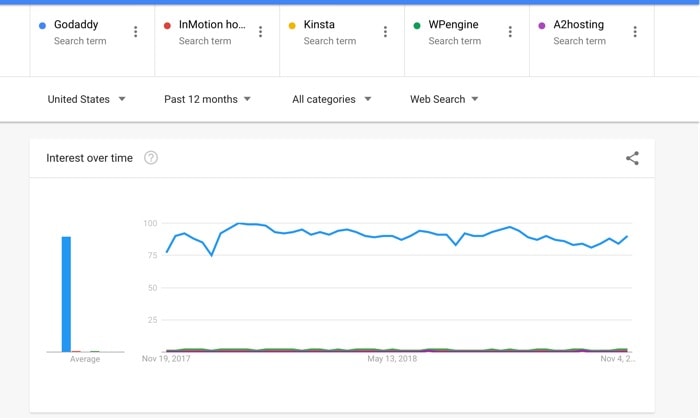This screenshot has height=420, width=700.
Task: Open the A2hosting term options menu
Action: 635,32
